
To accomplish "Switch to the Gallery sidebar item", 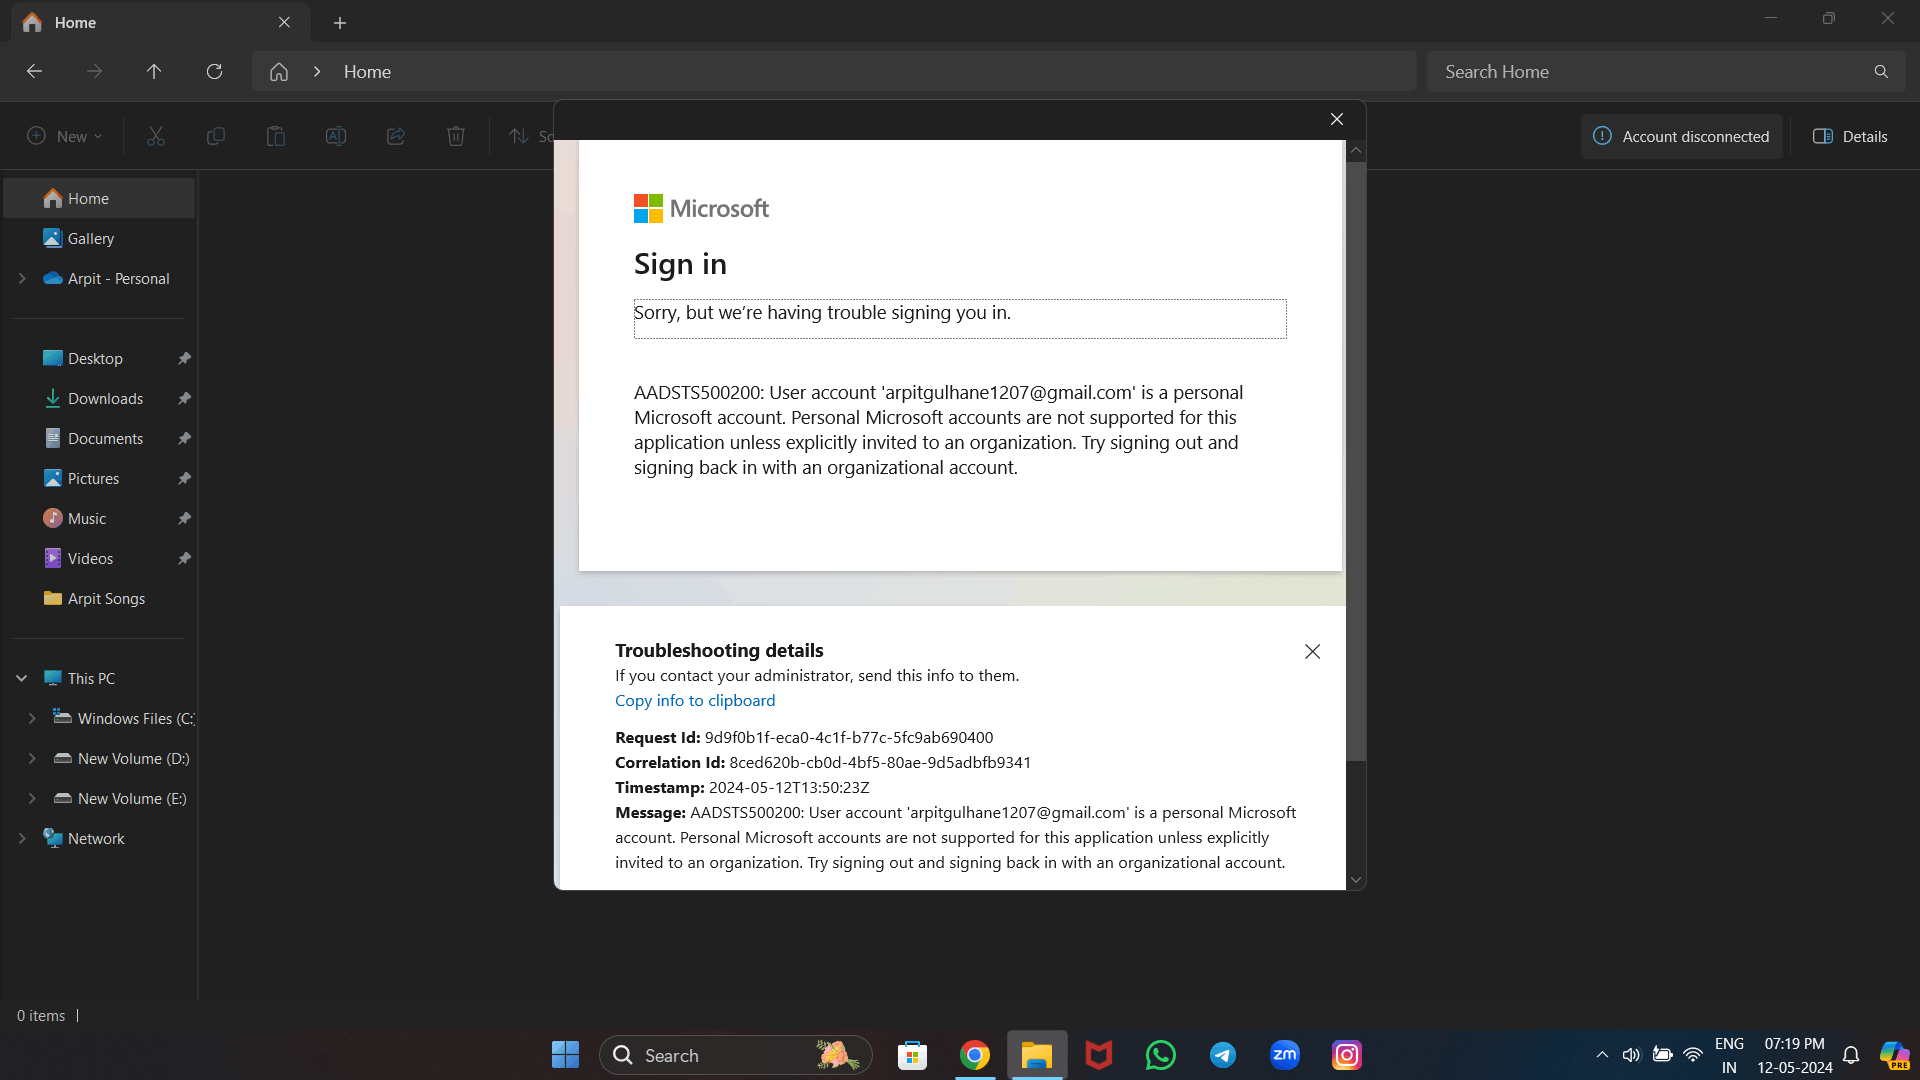I will [90, 238].
